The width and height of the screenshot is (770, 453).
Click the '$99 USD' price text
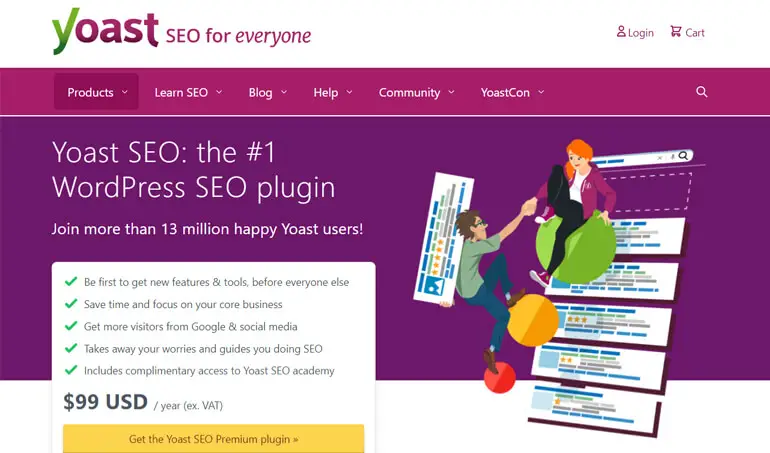click(106, 402)
